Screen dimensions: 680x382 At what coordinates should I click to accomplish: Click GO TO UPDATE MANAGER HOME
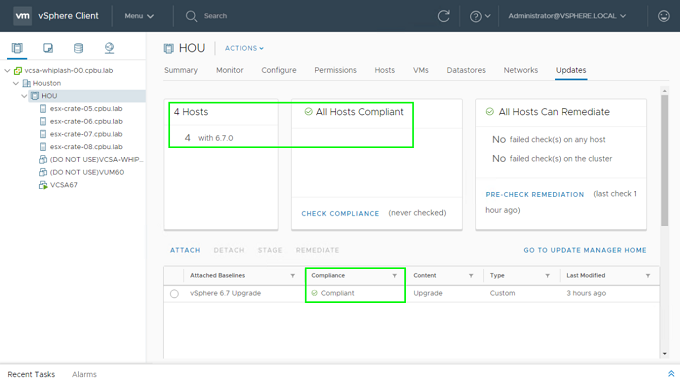pos(585,250)
